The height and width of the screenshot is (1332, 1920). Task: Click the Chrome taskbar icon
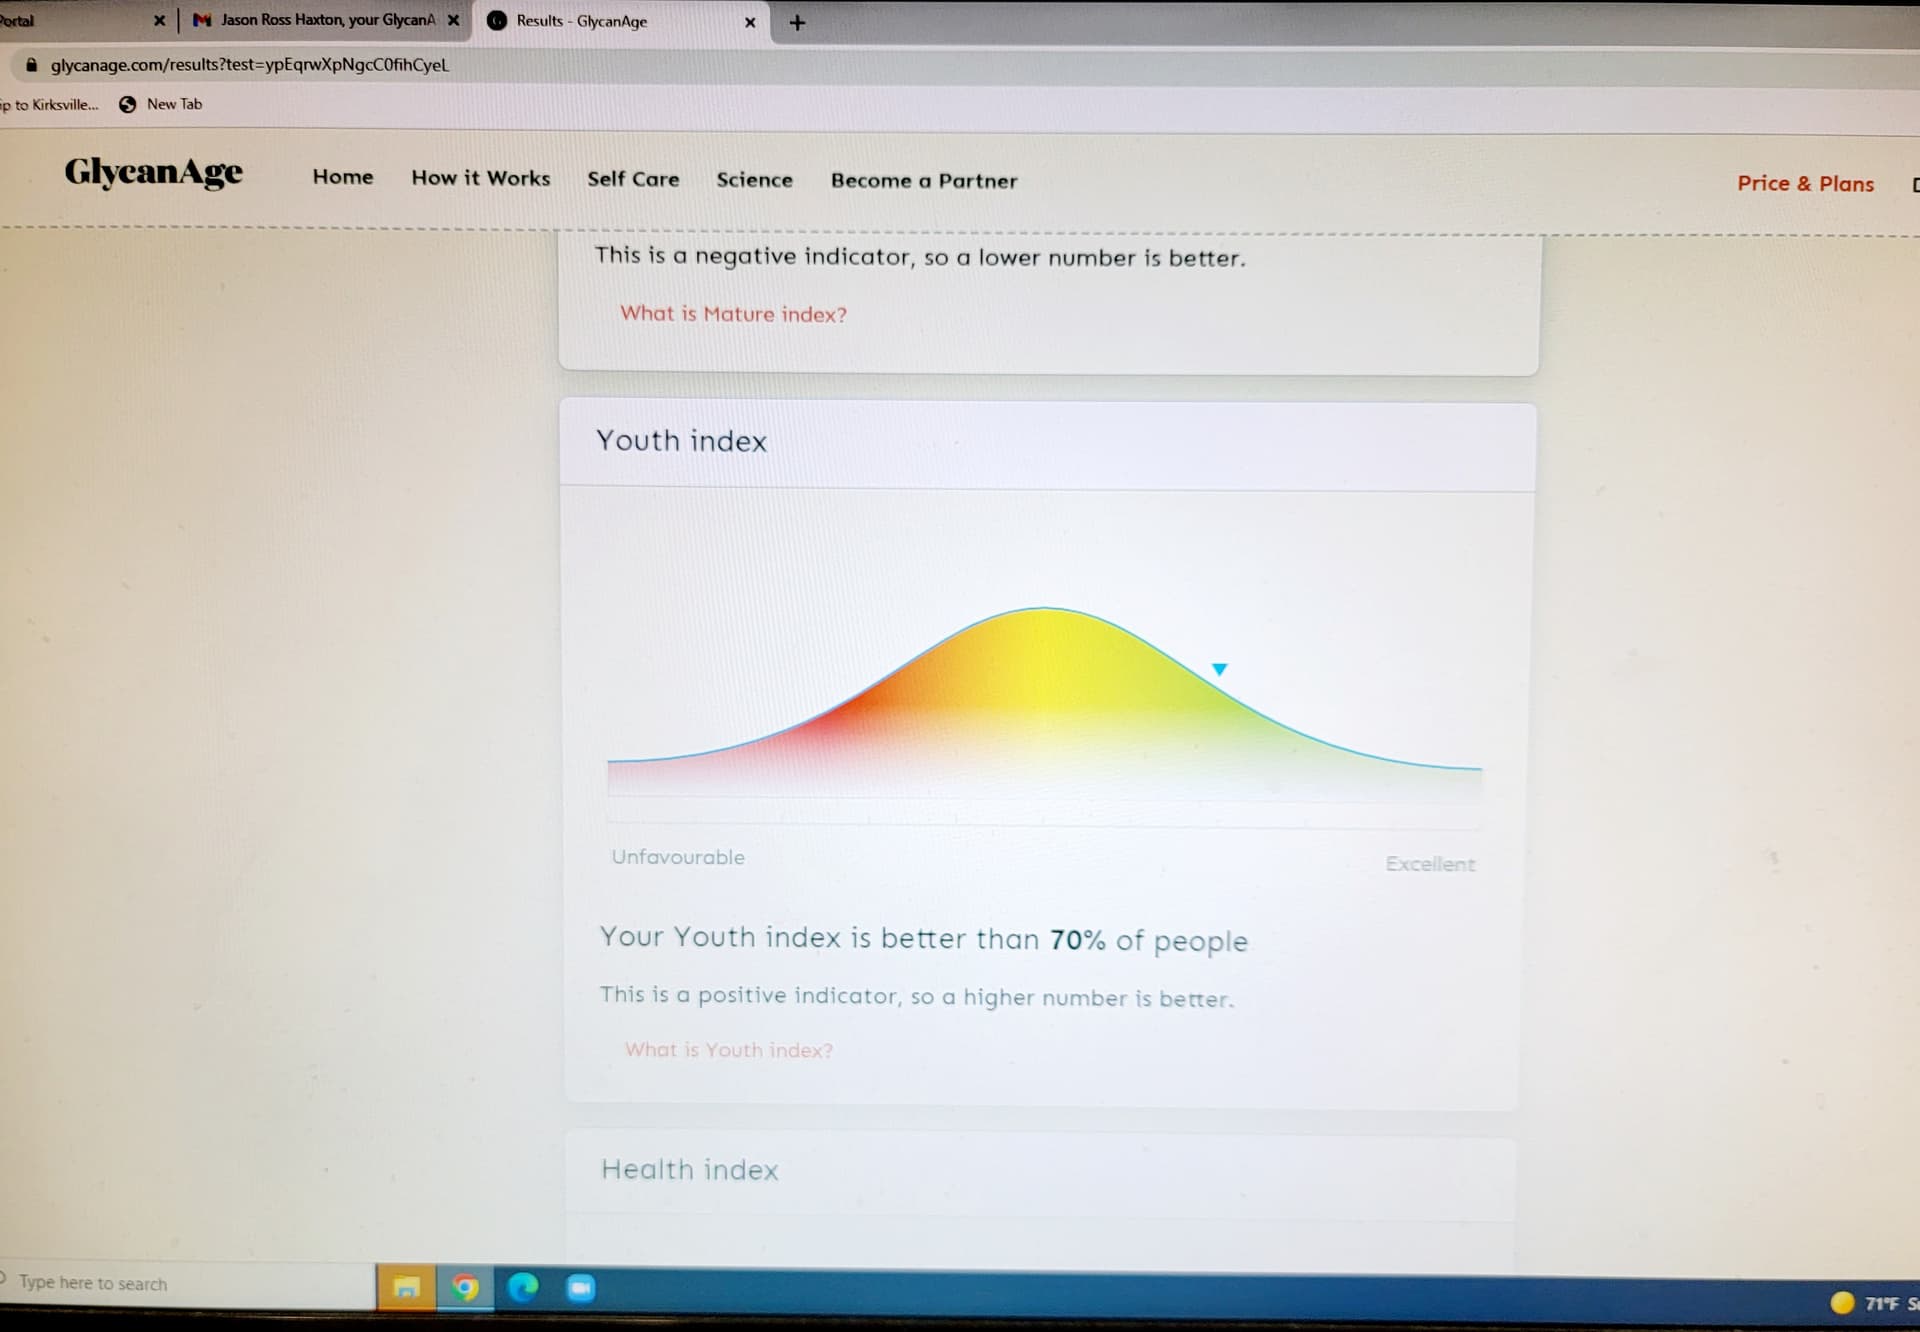pos(465,1288)
